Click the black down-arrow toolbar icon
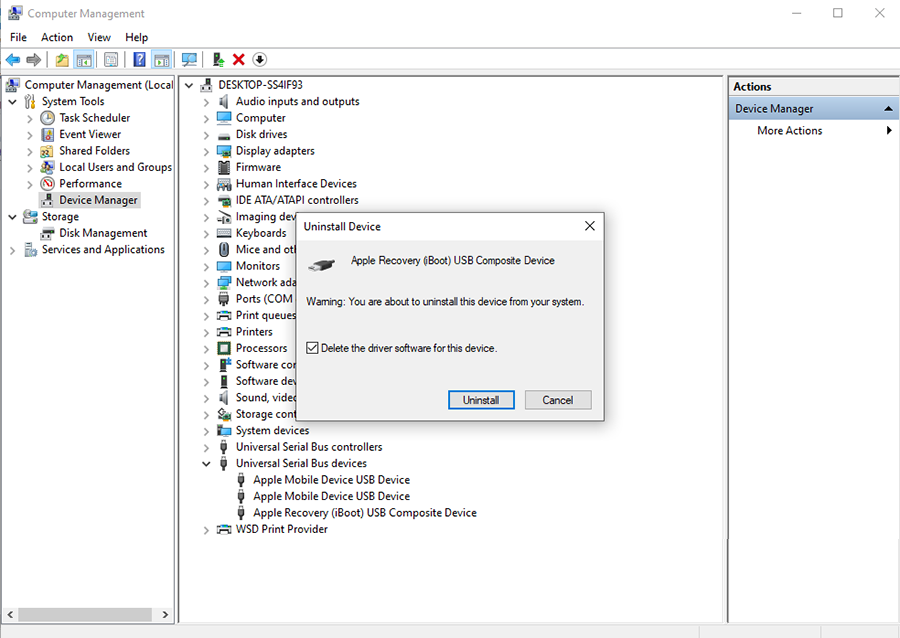 [260, 60]
